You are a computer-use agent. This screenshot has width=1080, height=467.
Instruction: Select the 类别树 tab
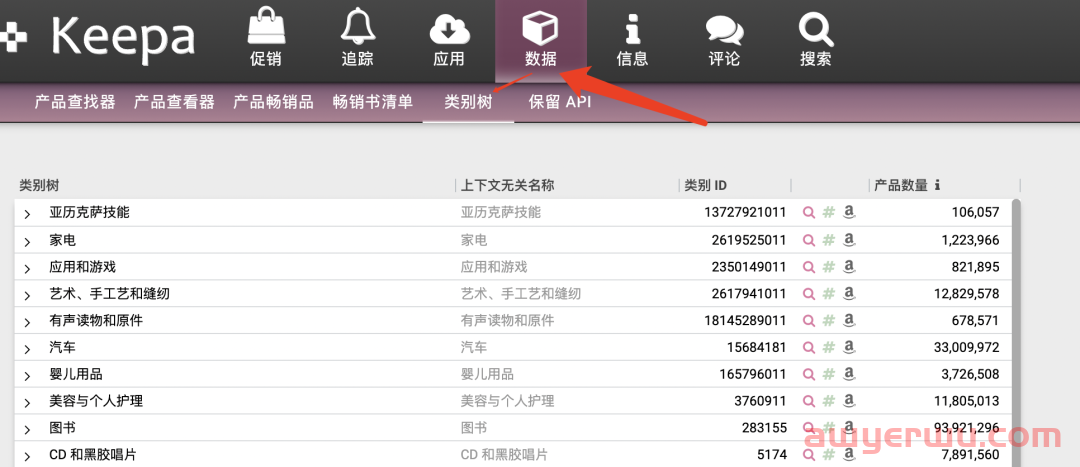[468, 103]
